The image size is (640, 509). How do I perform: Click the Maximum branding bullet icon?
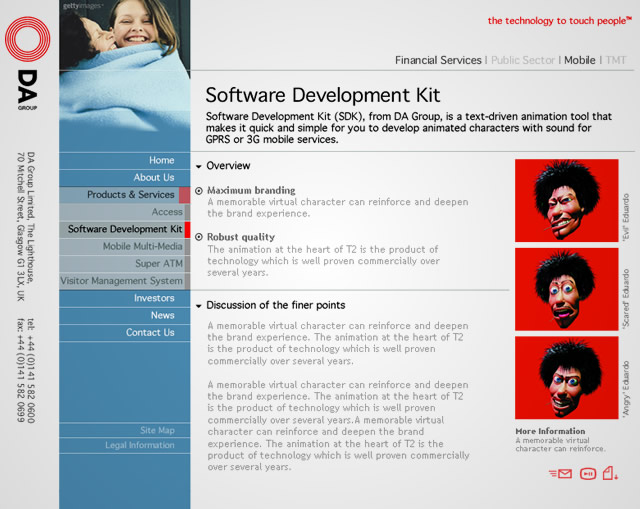point(199,191)
